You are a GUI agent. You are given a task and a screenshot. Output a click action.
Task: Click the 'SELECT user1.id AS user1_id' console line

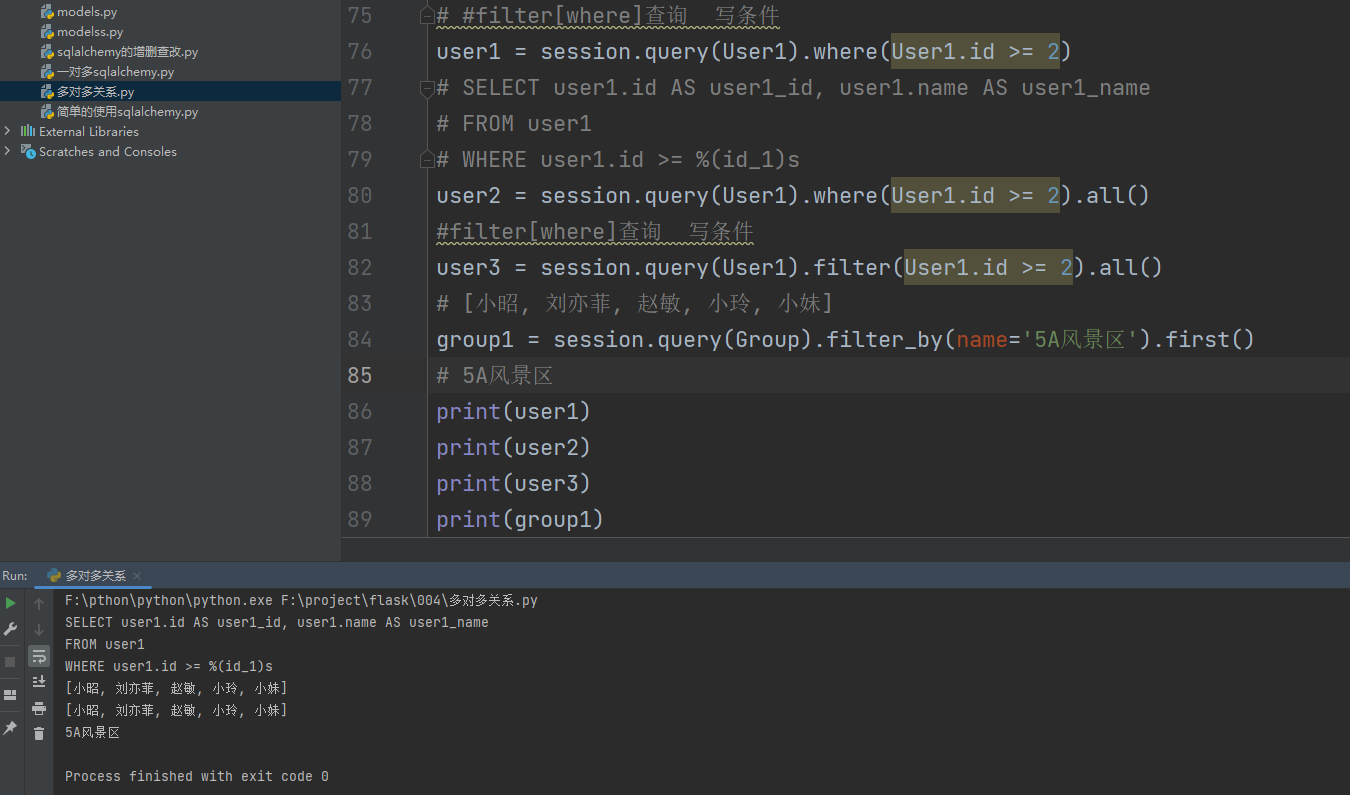coord(277,622)
